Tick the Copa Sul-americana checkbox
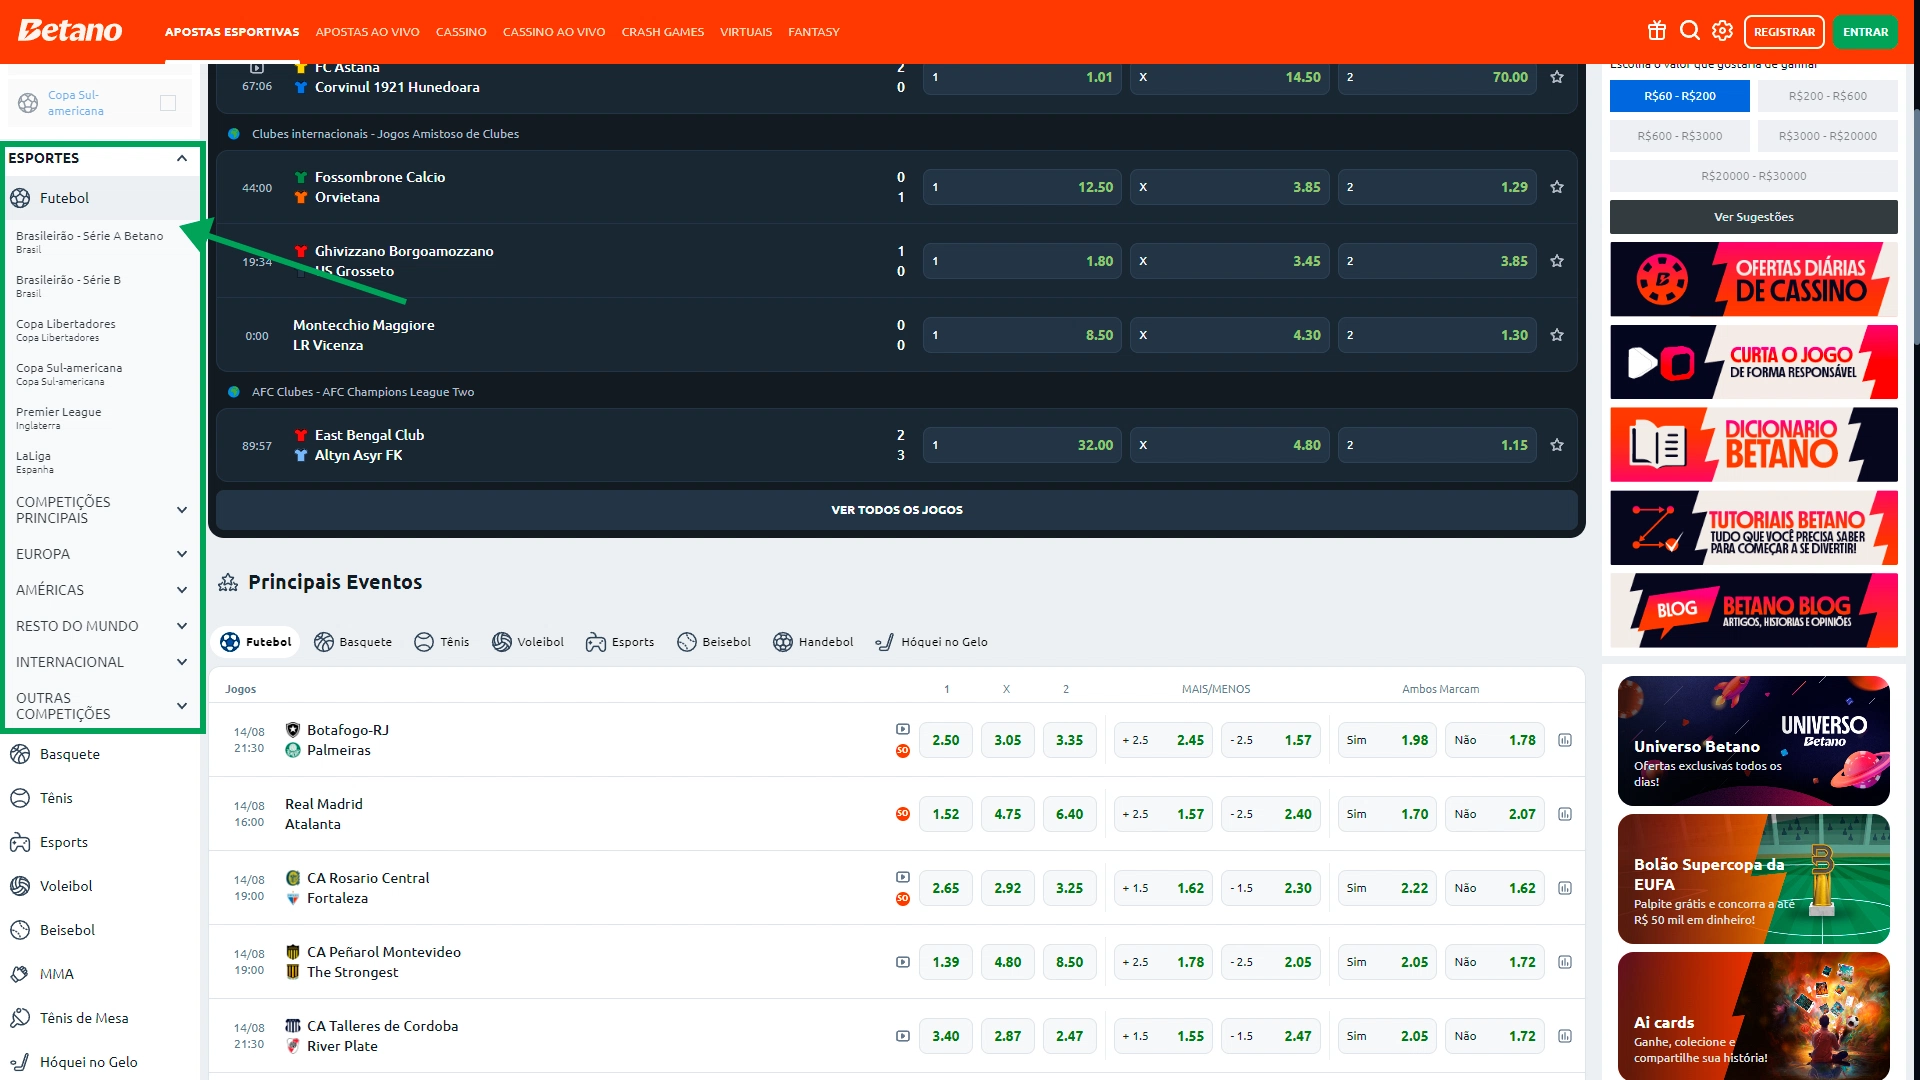 pos(168,103)
